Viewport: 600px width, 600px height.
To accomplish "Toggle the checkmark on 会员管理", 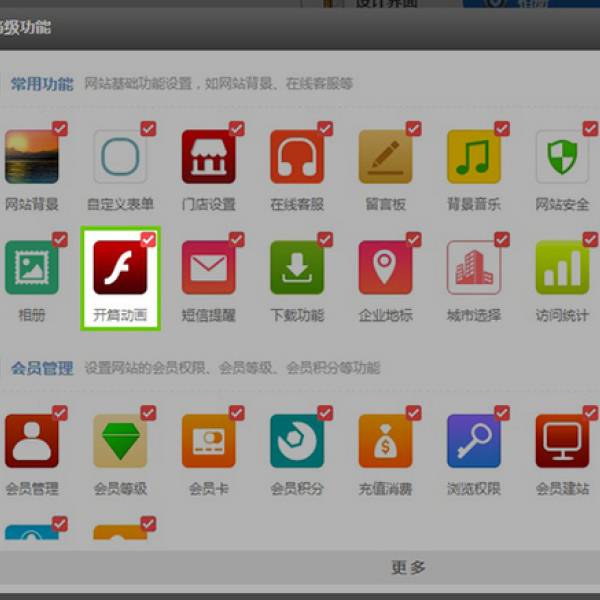I will [x=60, y=413].
